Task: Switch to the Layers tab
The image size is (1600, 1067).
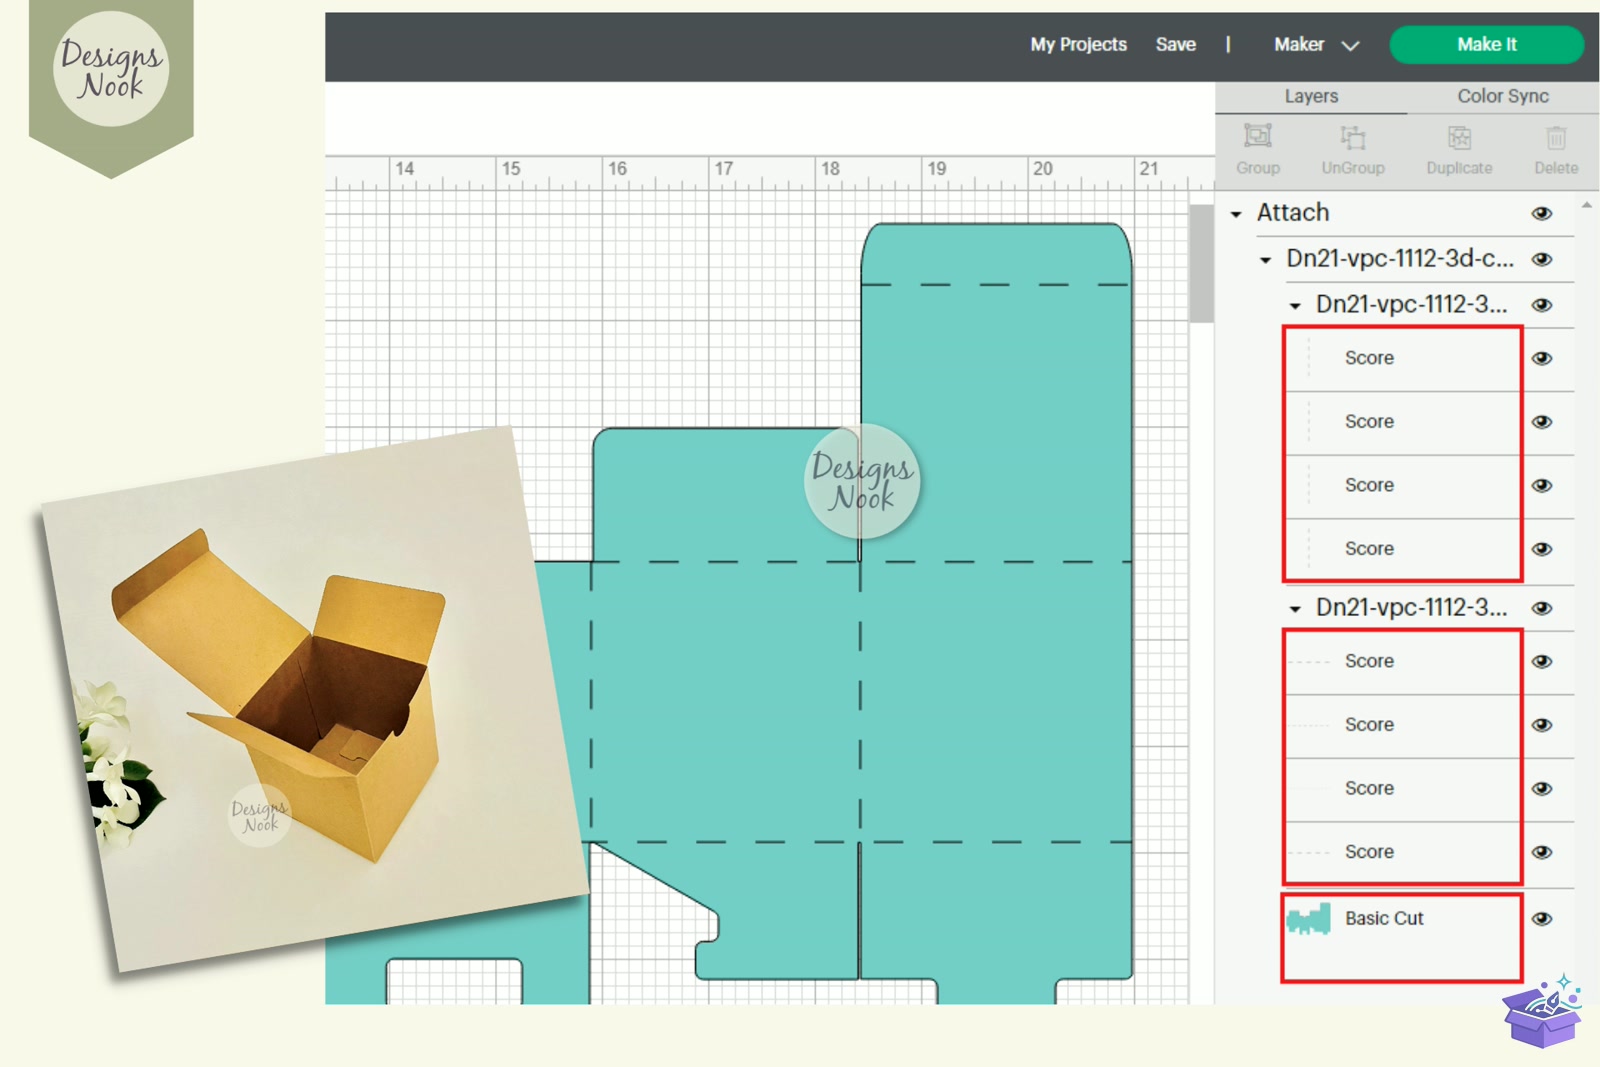Action: click(x=1311, y=96)
